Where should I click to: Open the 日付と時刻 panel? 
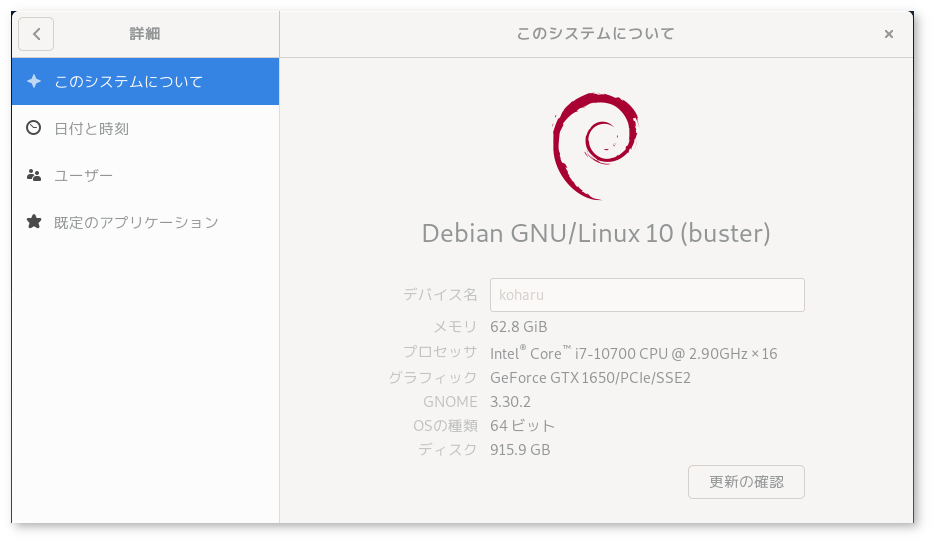[92, 128]
